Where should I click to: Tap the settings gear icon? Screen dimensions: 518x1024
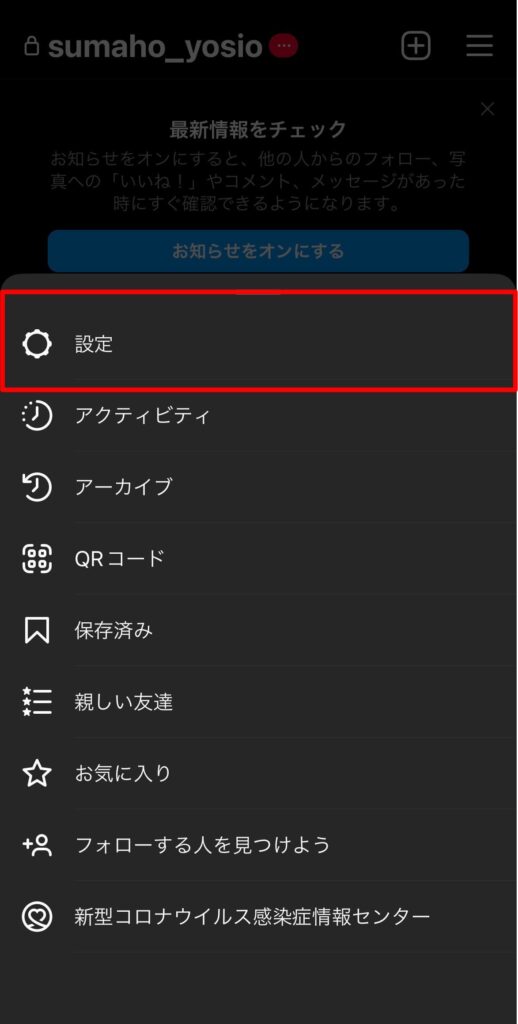click(37, 344)
